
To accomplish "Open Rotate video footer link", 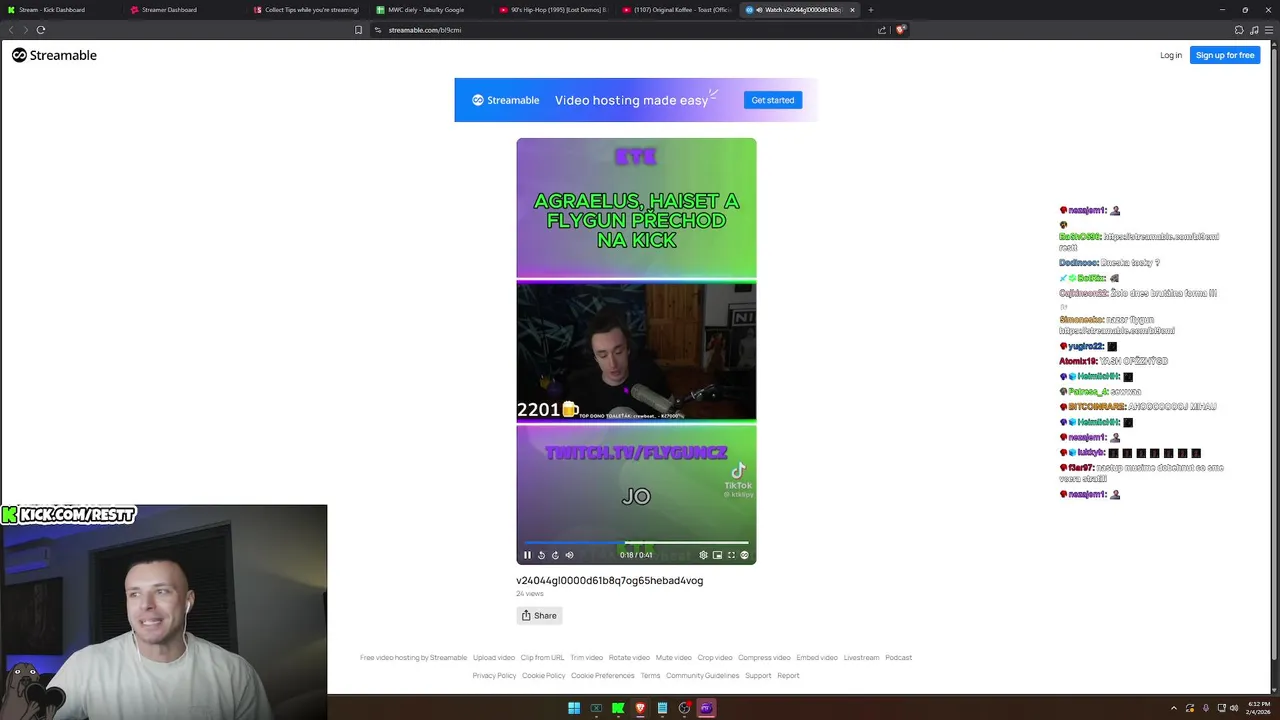I will (629, 658).
